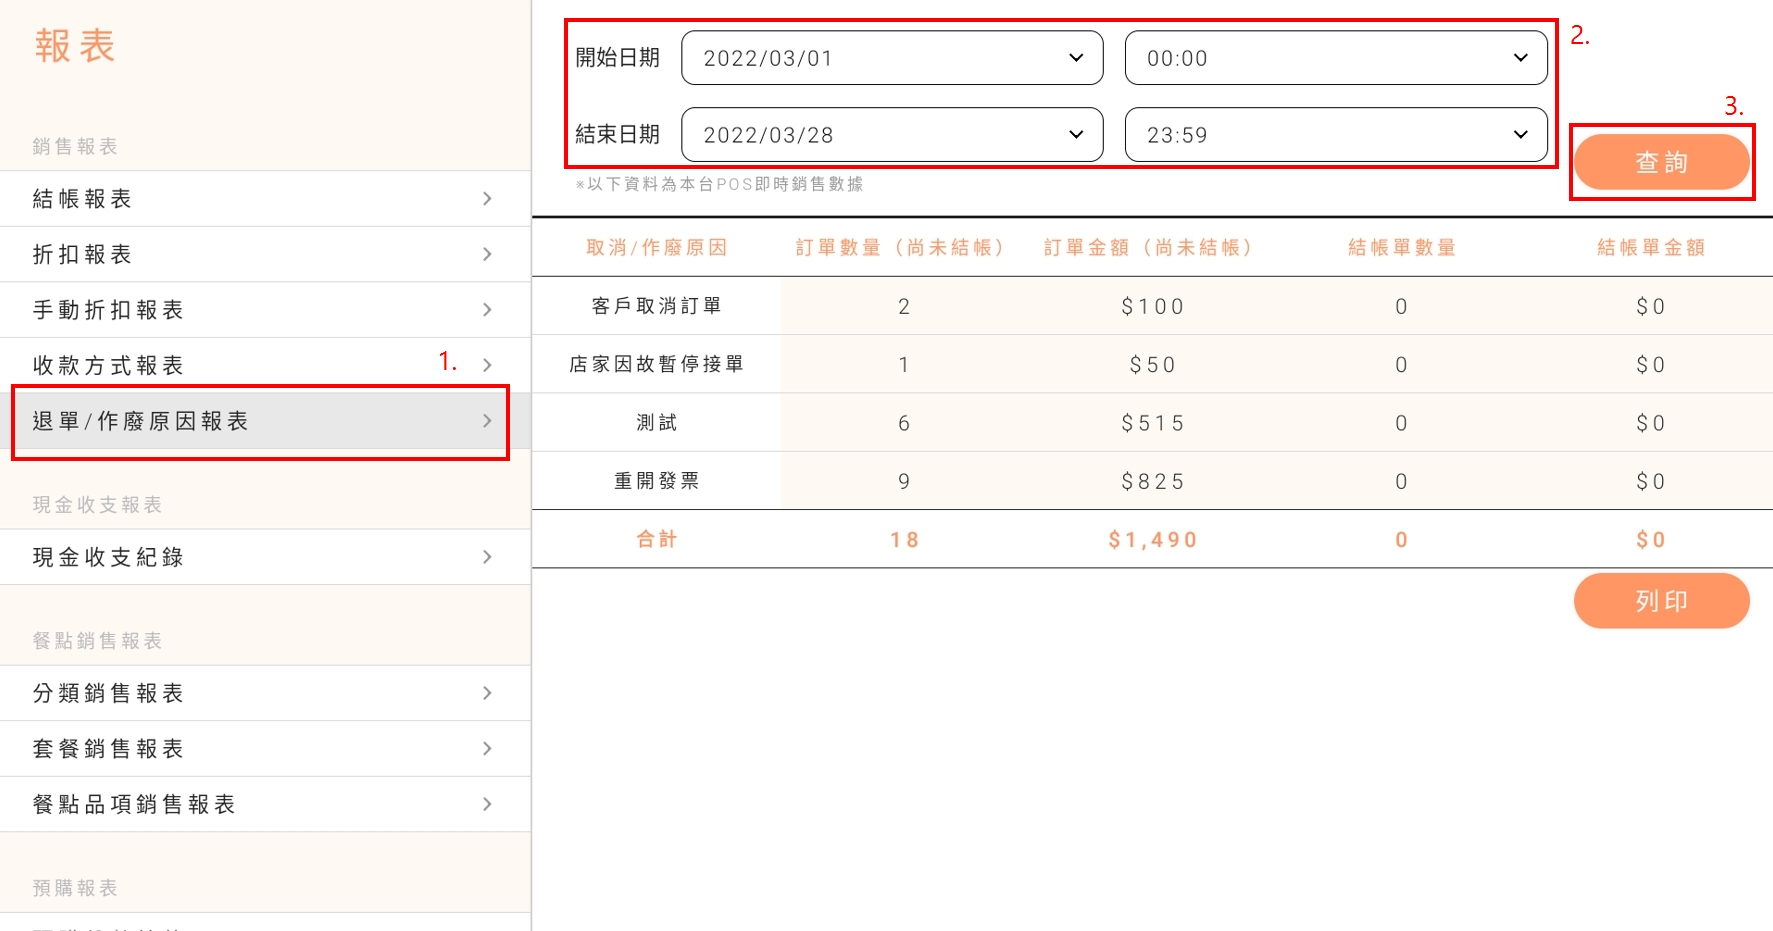1773x931 pixels.
Task: Click the chevron arrow beside 餐點品項銷售報表
Action: (487, 804)
